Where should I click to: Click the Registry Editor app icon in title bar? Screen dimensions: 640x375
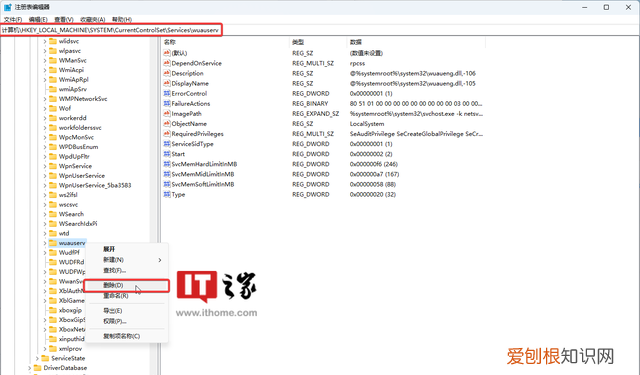click(x=7, y=7)
